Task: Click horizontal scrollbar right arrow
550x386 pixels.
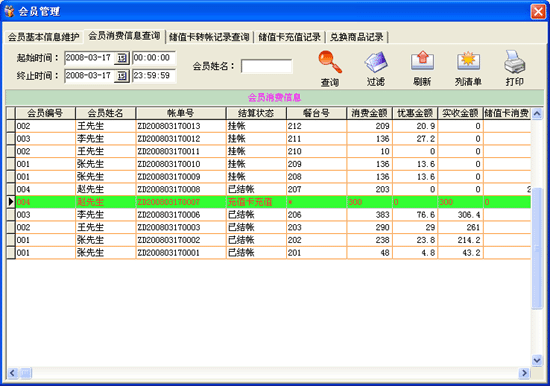Action: tap(524, 373)
